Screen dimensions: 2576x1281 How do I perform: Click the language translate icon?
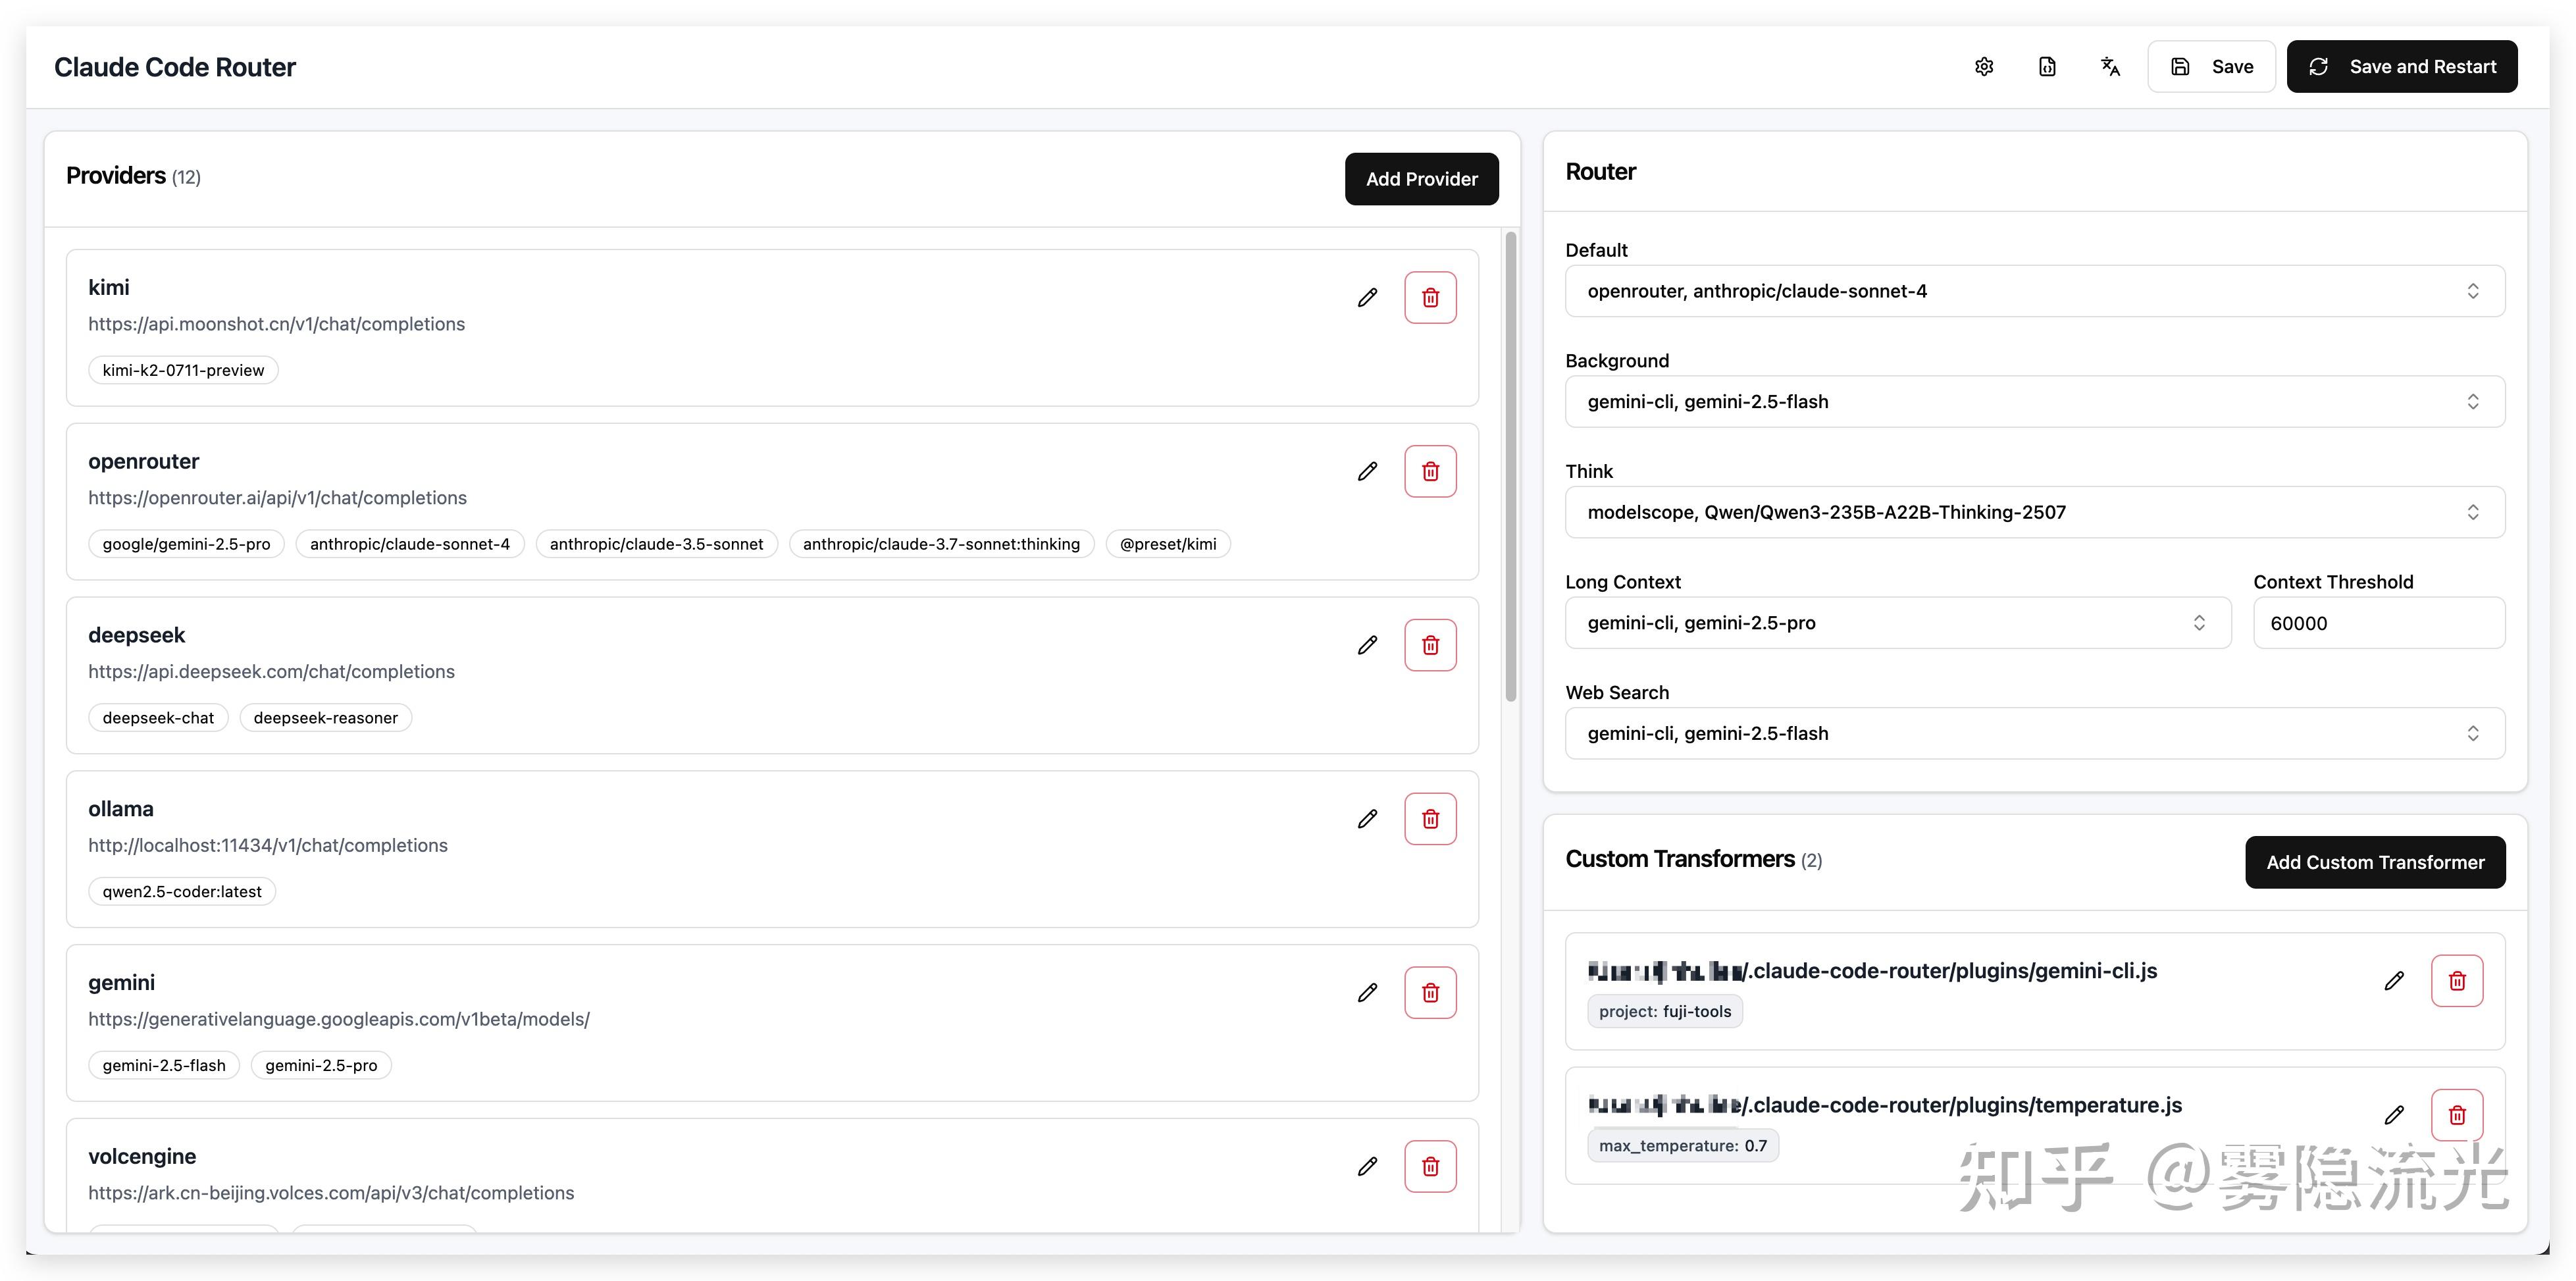pyautogui.click(x=2110, y=67)
